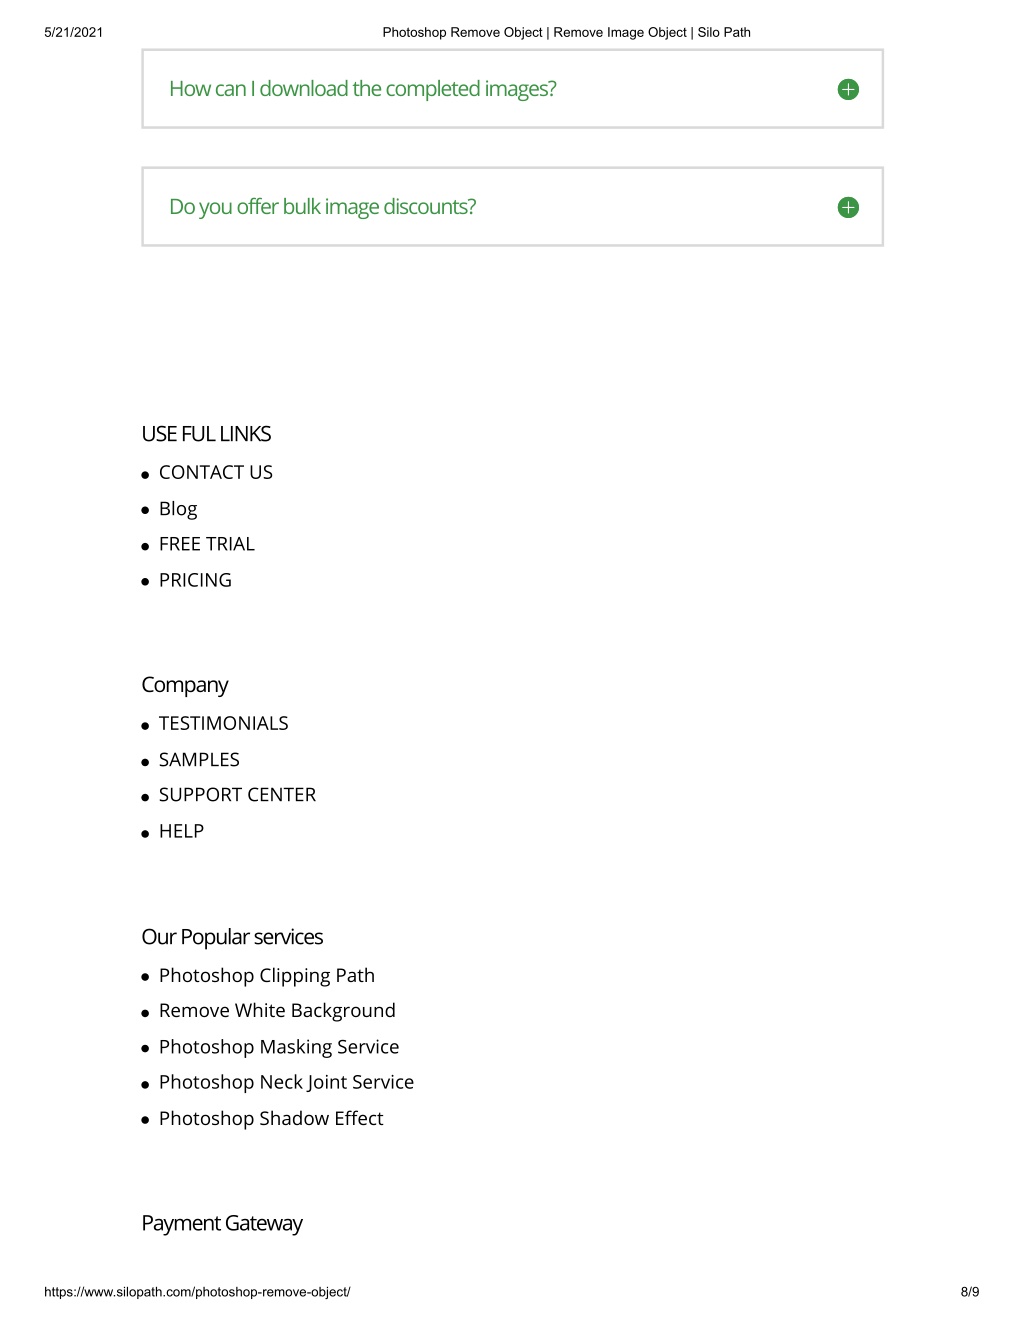1024x1325 pixels.
Task: Open the CONTACT US link
Action: pyautogui.click(x=216, y=472)
